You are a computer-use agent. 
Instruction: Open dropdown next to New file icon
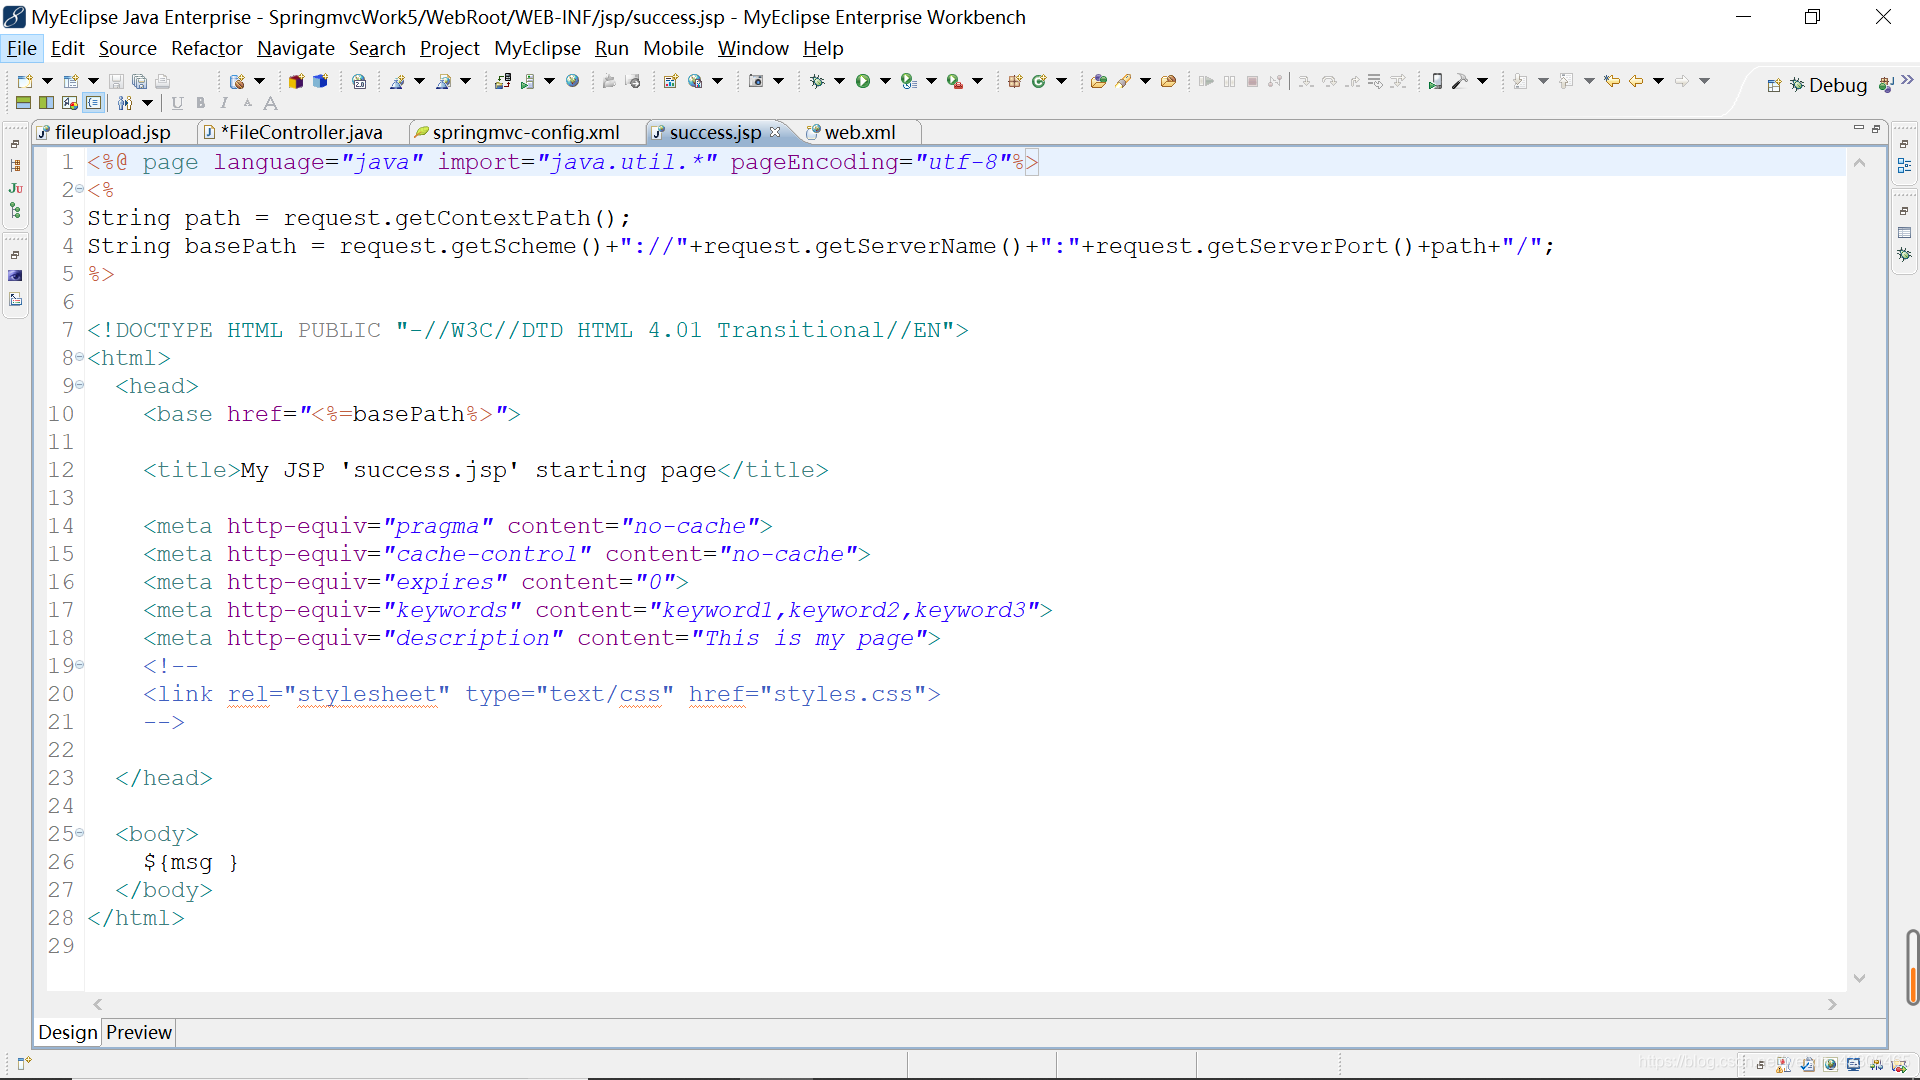pos(47,81)
